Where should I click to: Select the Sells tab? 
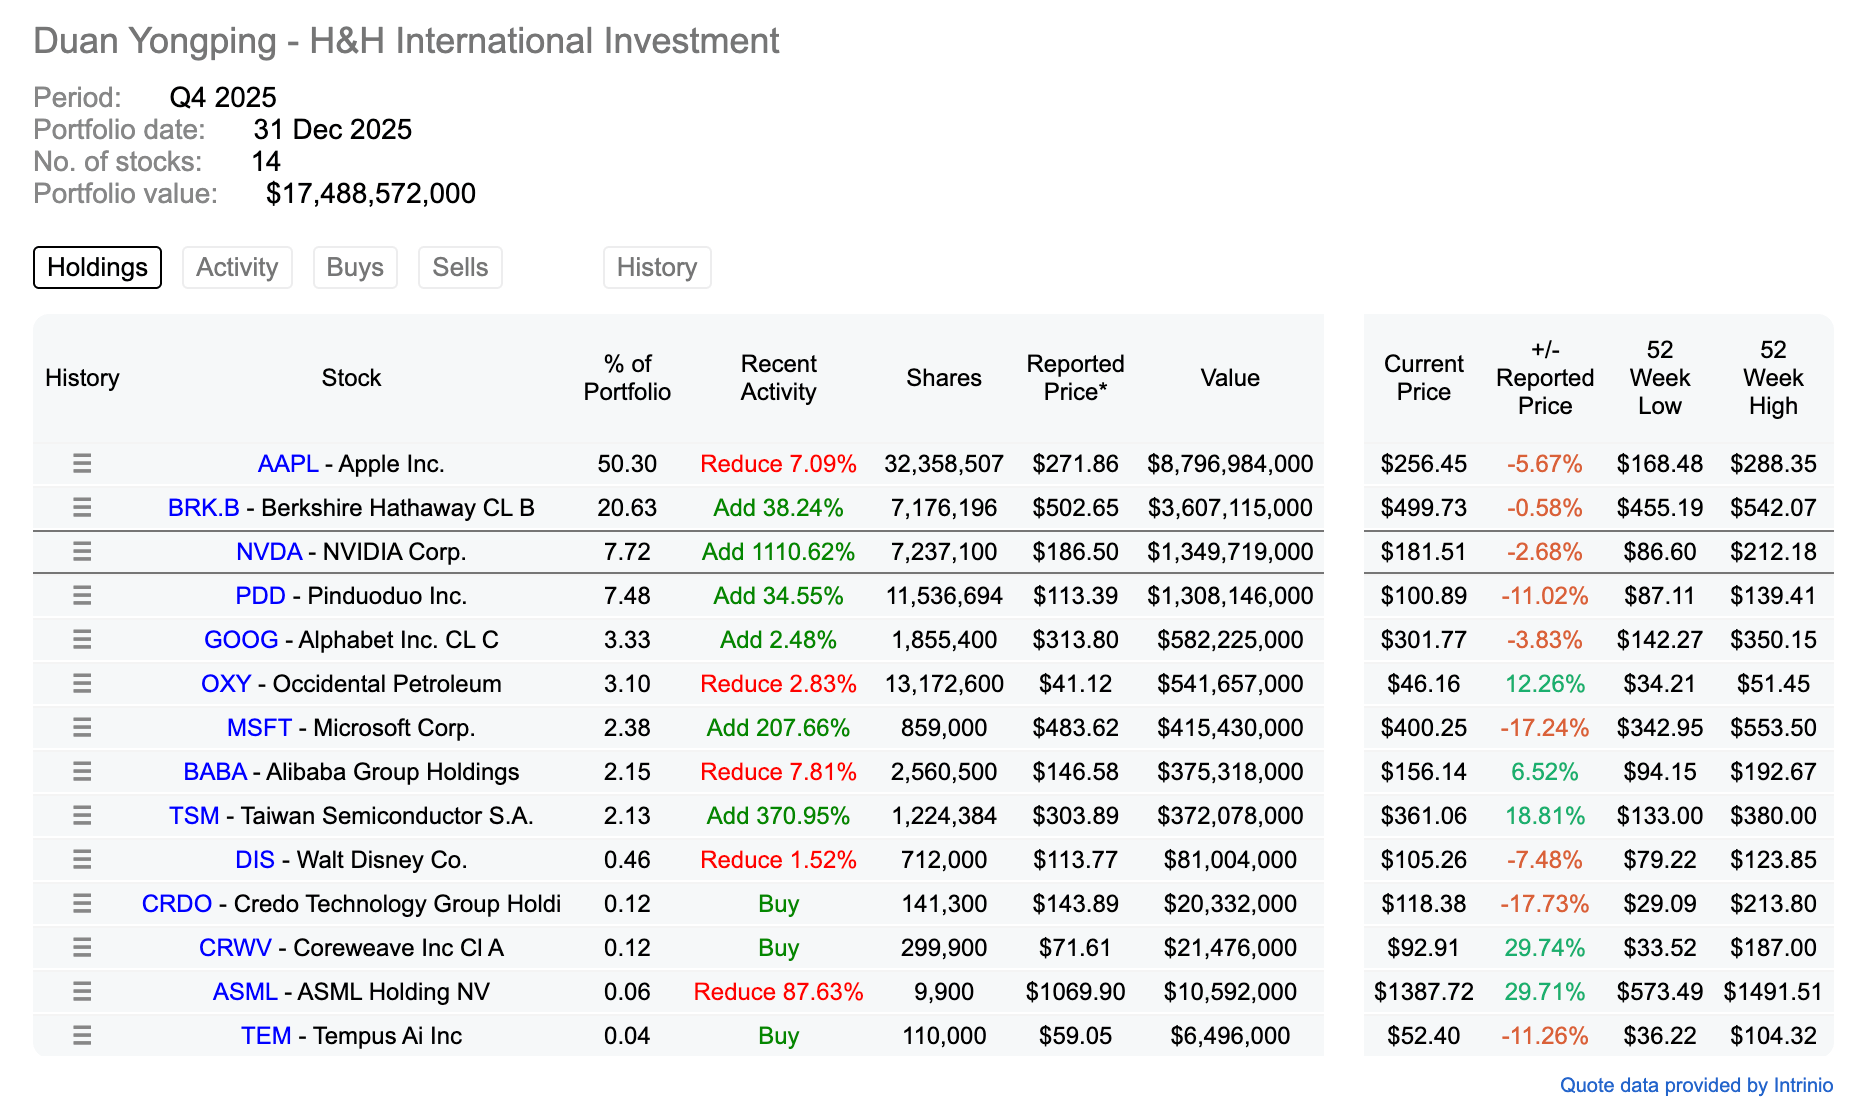coord(460,268)
